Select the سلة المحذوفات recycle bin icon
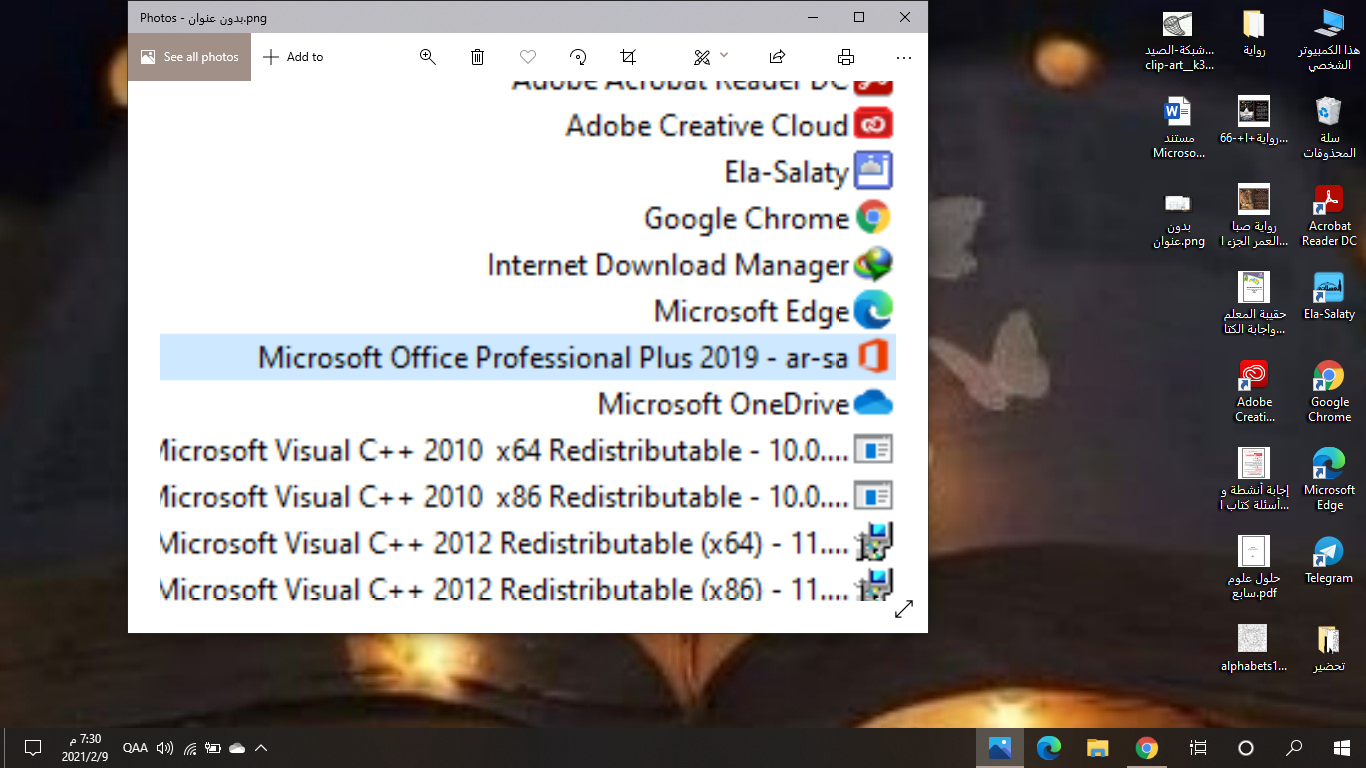 (x=1329, y=128)
